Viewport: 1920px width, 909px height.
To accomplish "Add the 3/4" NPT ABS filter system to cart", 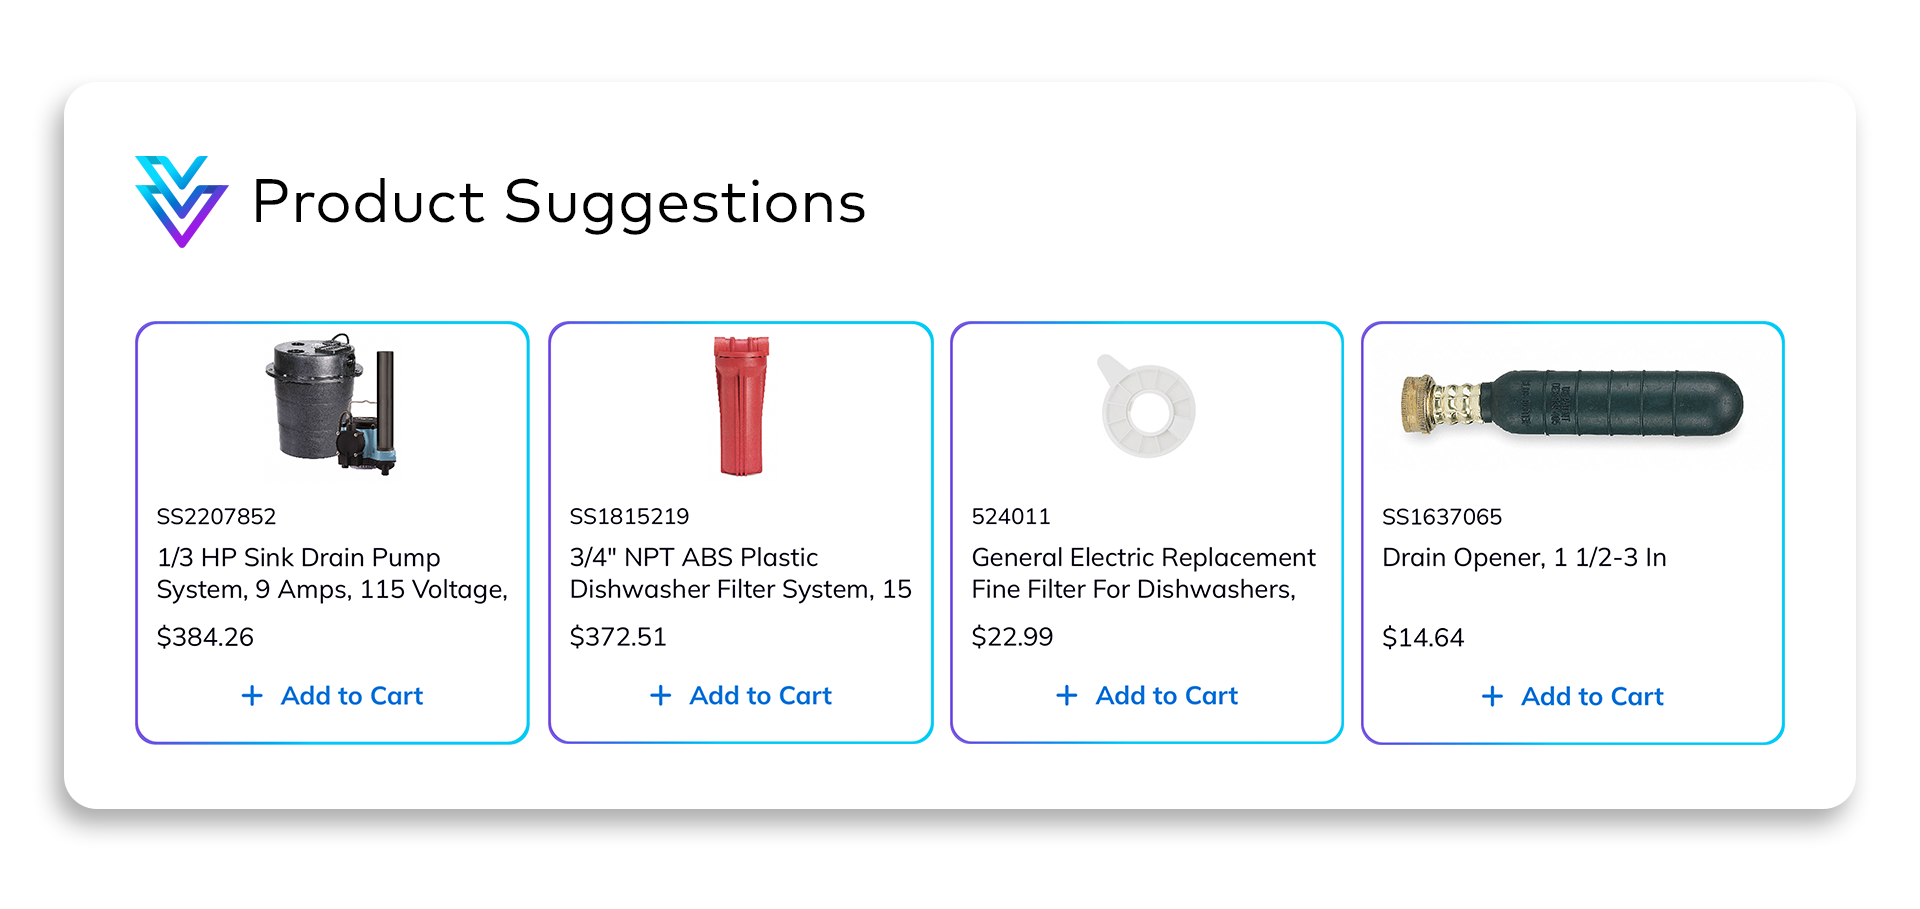I will pyautogui.click(x=741, y=696).
